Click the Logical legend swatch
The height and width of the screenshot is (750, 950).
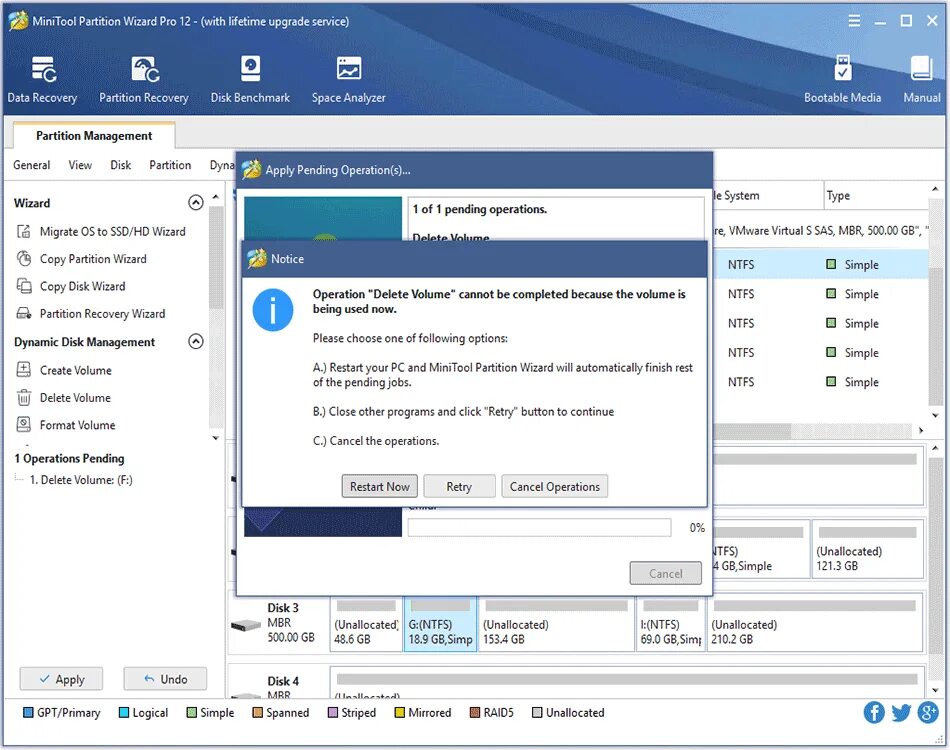point(124,712)
